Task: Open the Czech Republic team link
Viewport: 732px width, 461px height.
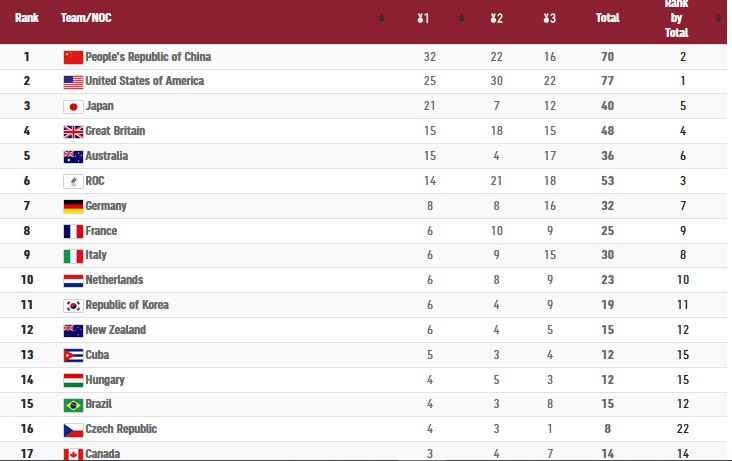Action: [121, 429]
